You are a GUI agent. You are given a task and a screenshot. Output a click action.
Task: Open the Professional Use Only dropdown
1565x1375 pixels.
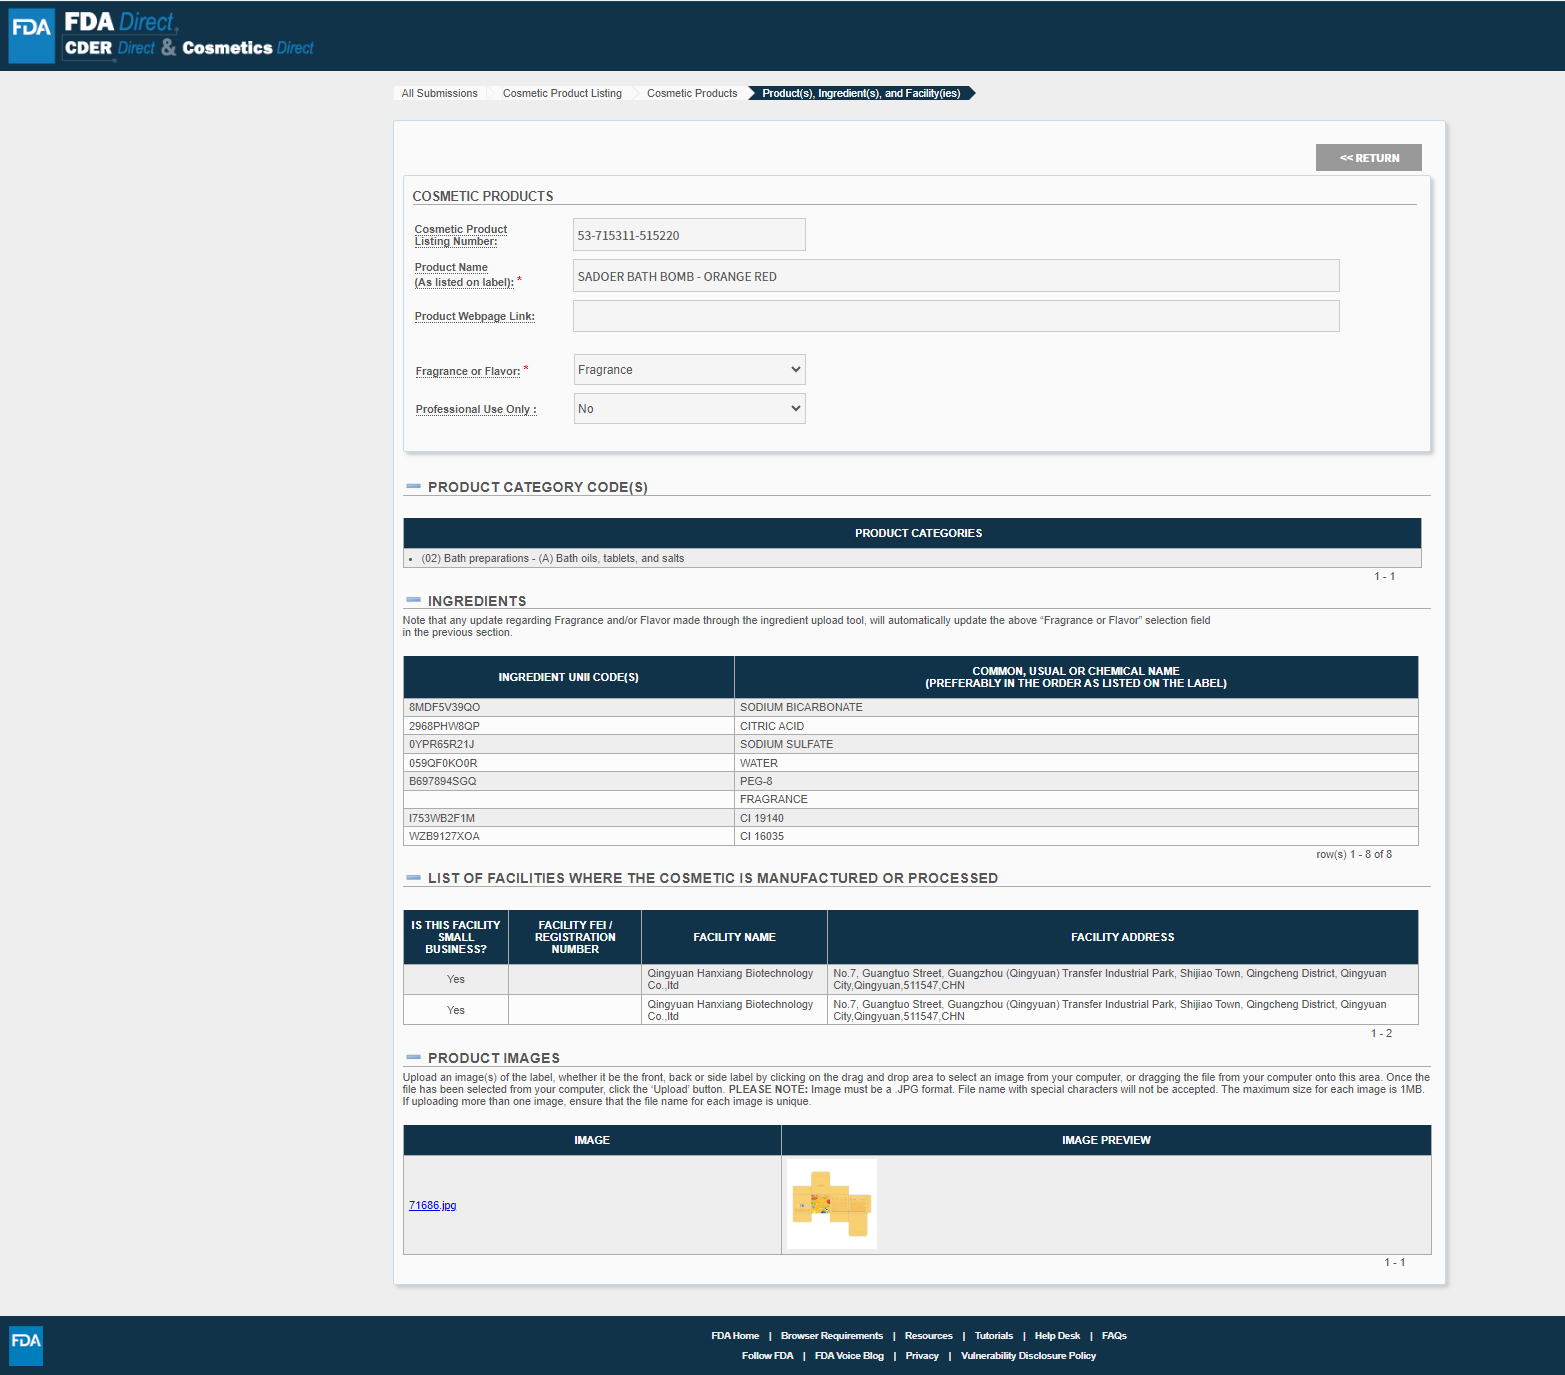click(689, 409)
